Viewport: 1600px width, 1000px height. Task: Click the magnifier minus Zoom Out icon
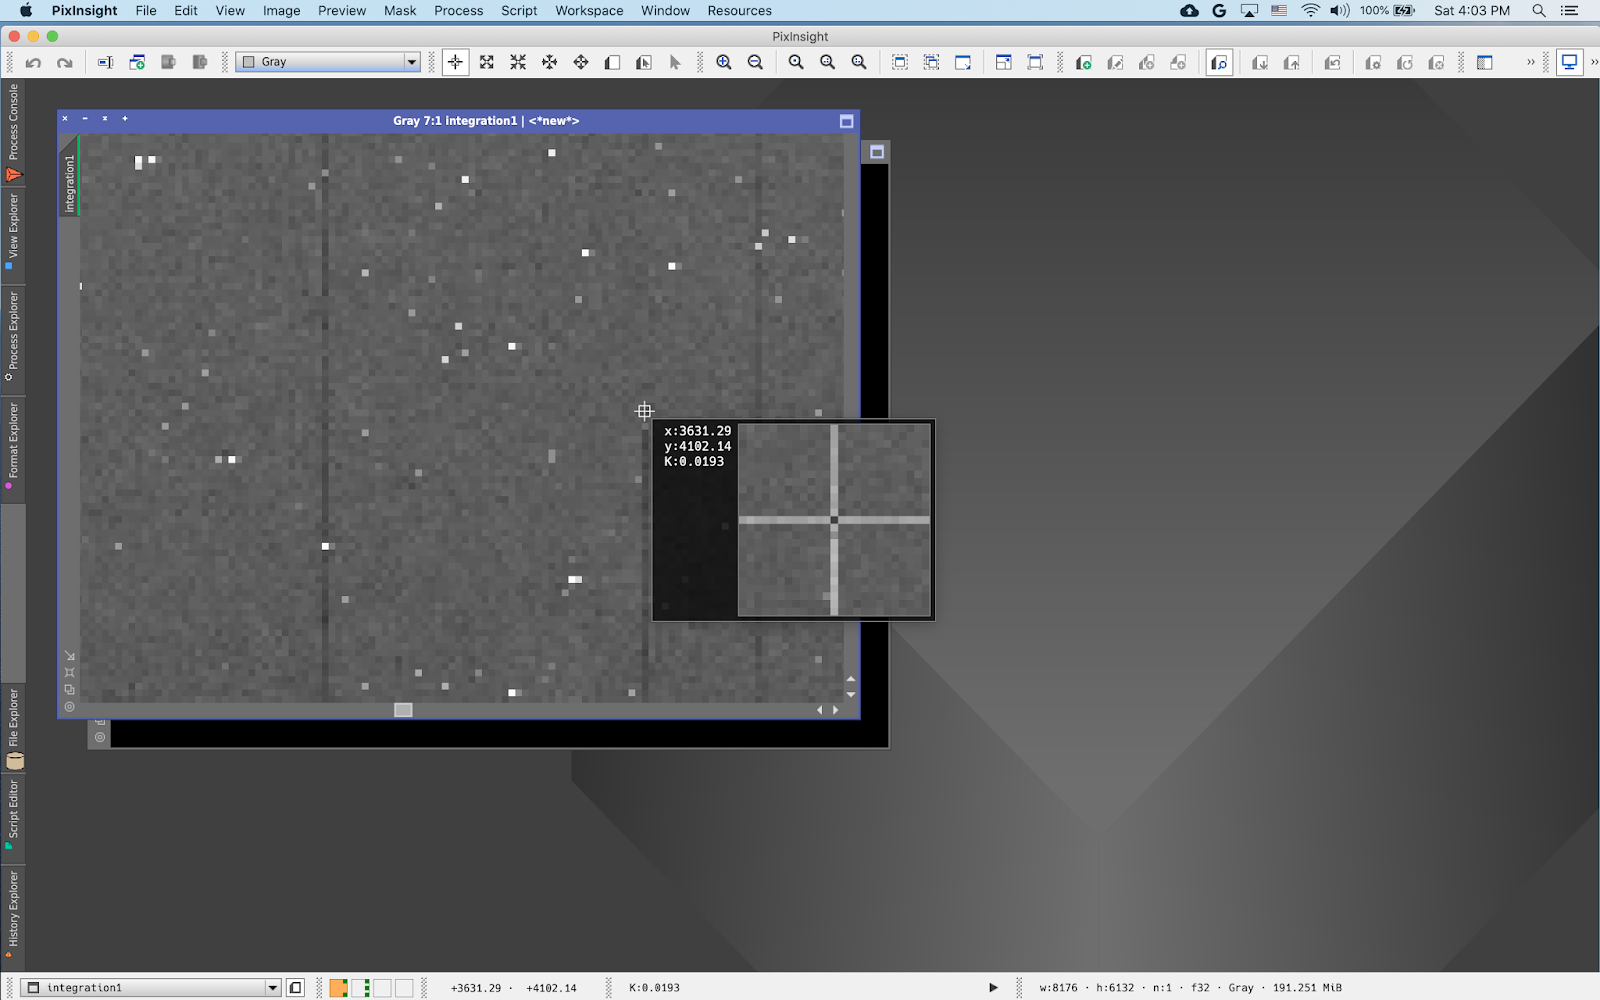click(756, 62)
